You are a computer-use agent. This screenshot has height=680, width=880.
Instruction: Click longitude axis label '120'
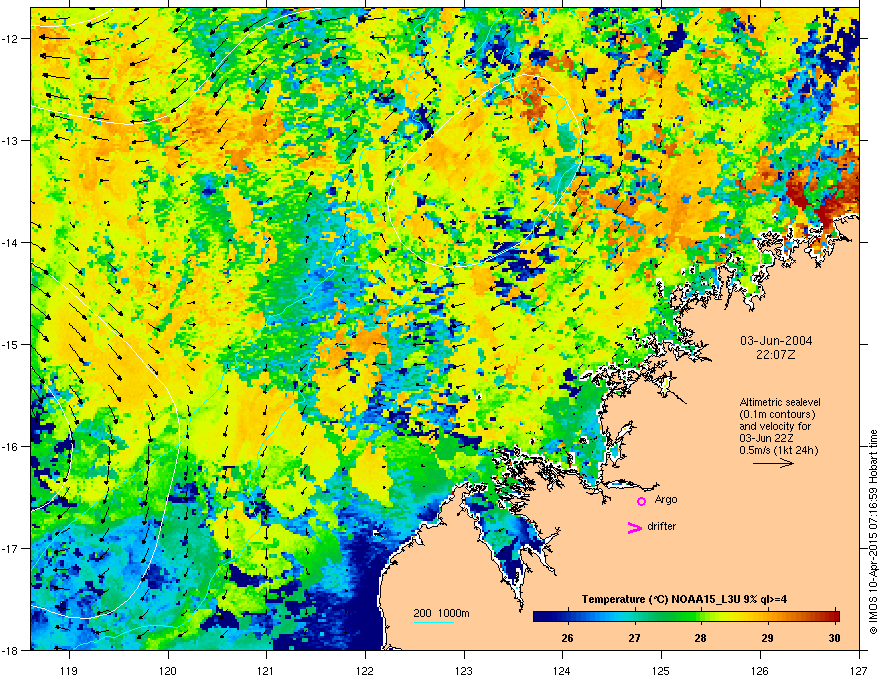pyautogui.click(x=168, y=670)
